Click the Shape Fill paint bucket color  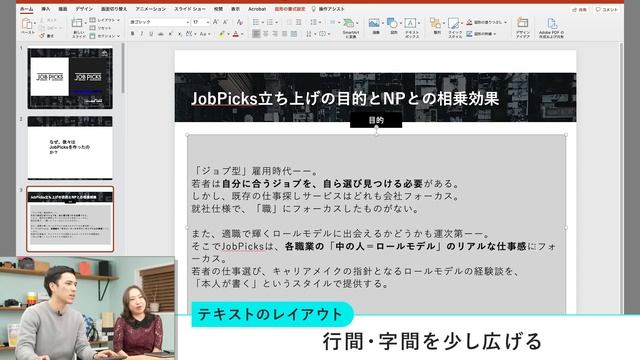[469, 22]
